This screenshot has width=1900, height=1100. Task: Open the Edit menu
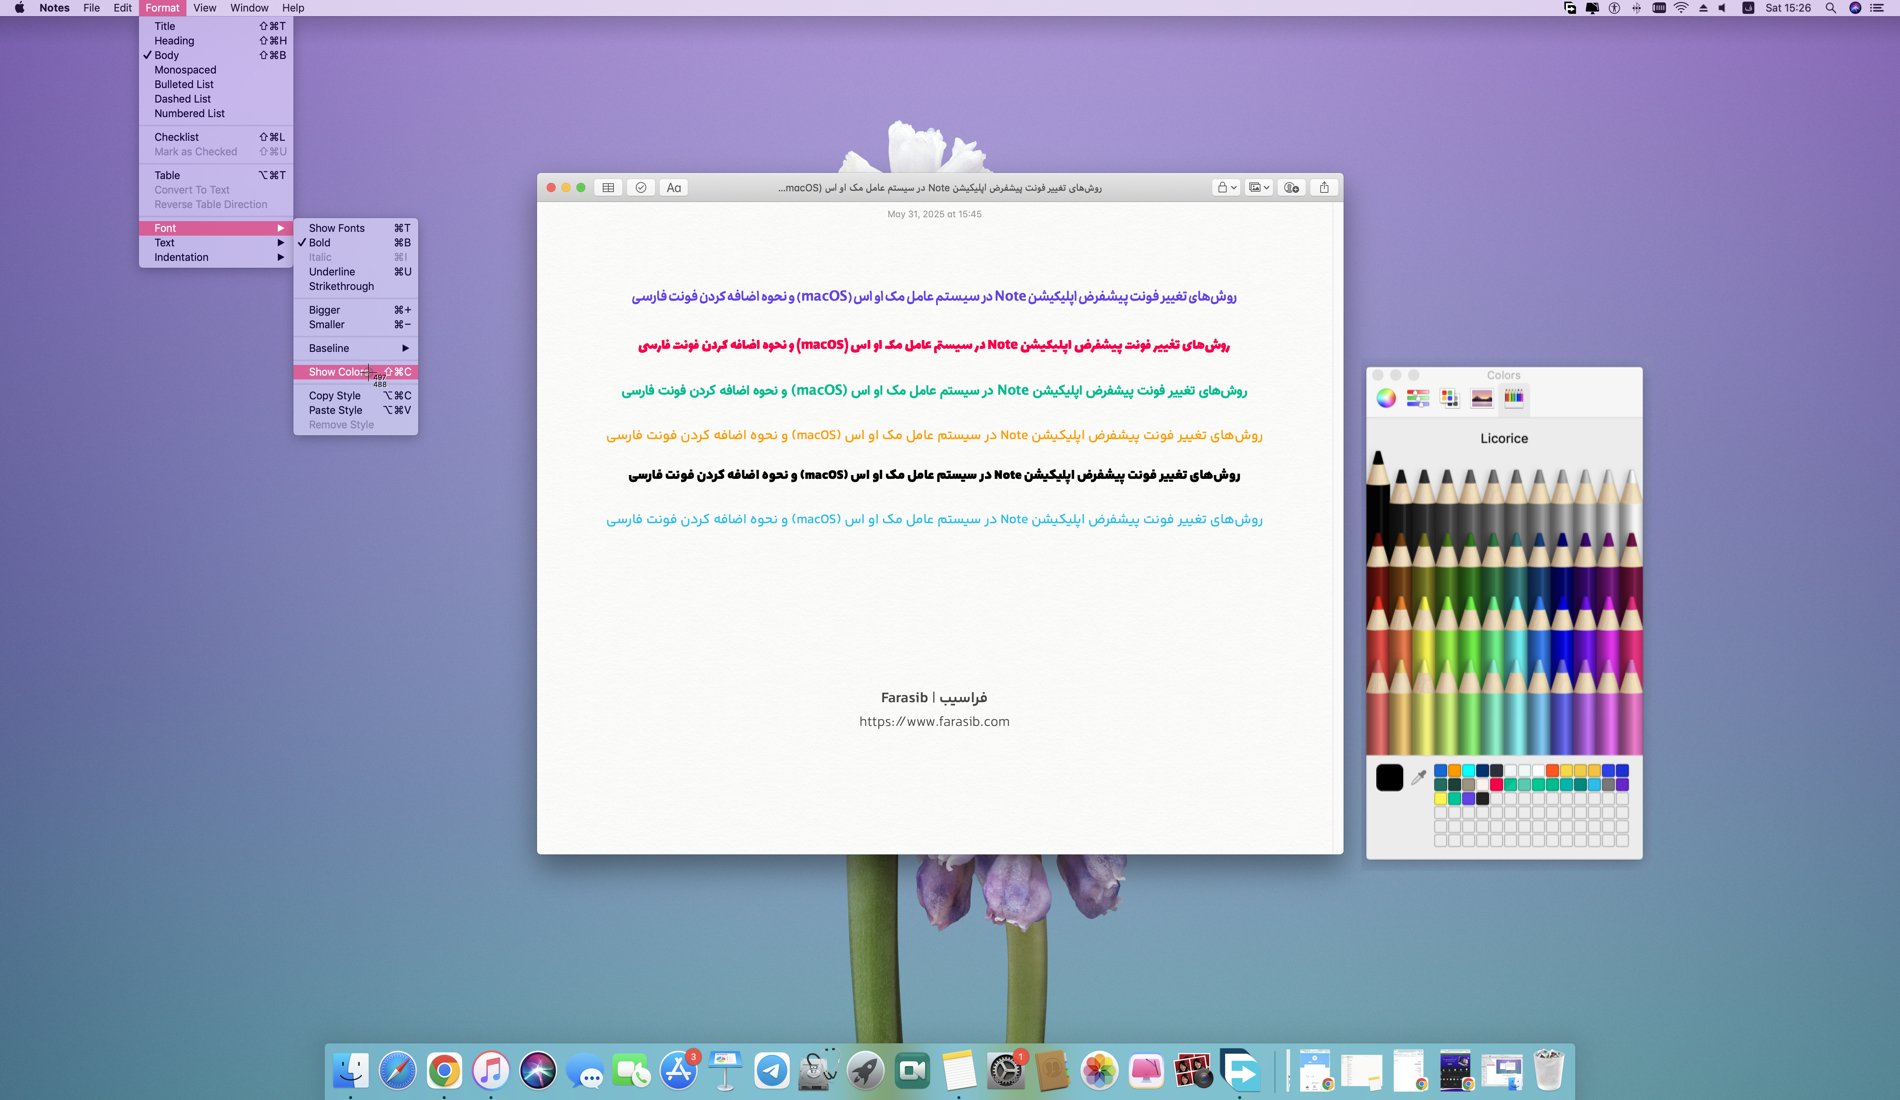click(x=122, y=8)
